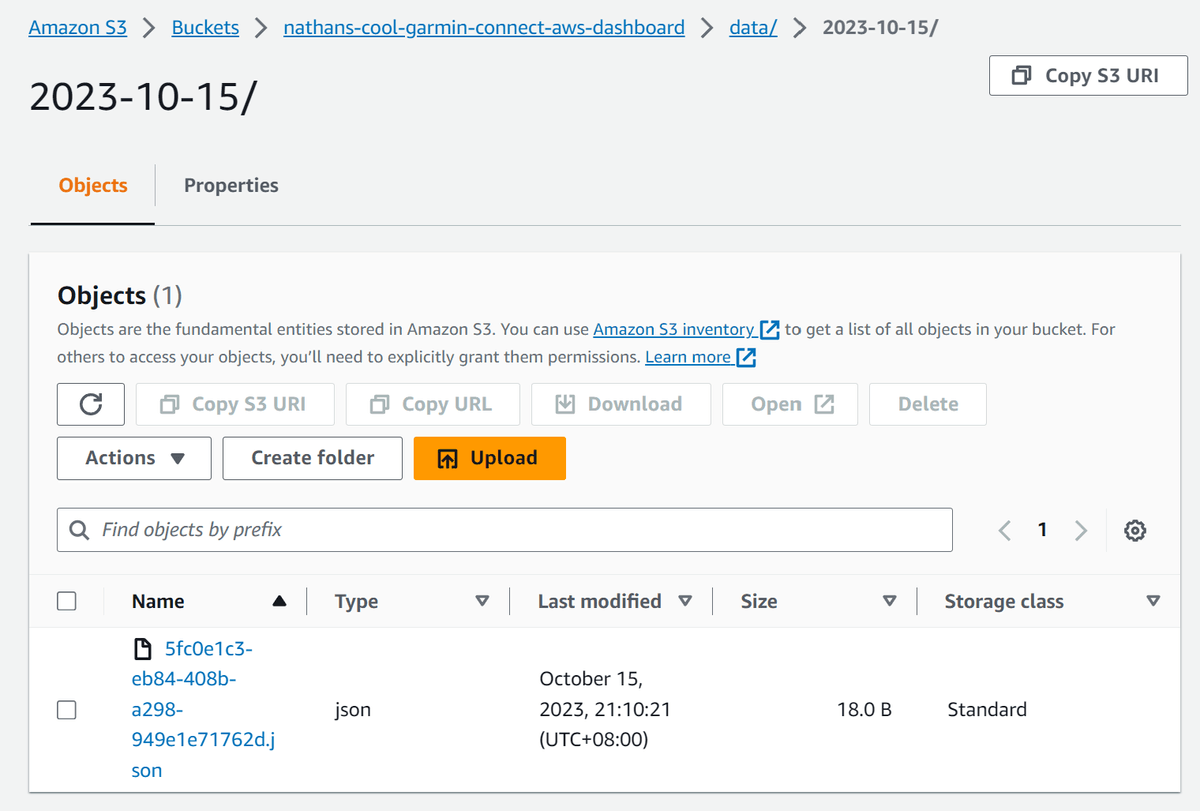Open the Buckets breadcrumb link
Image resolution: width=1200 pixels, height=811 pixels.
[x=205, y=27]
